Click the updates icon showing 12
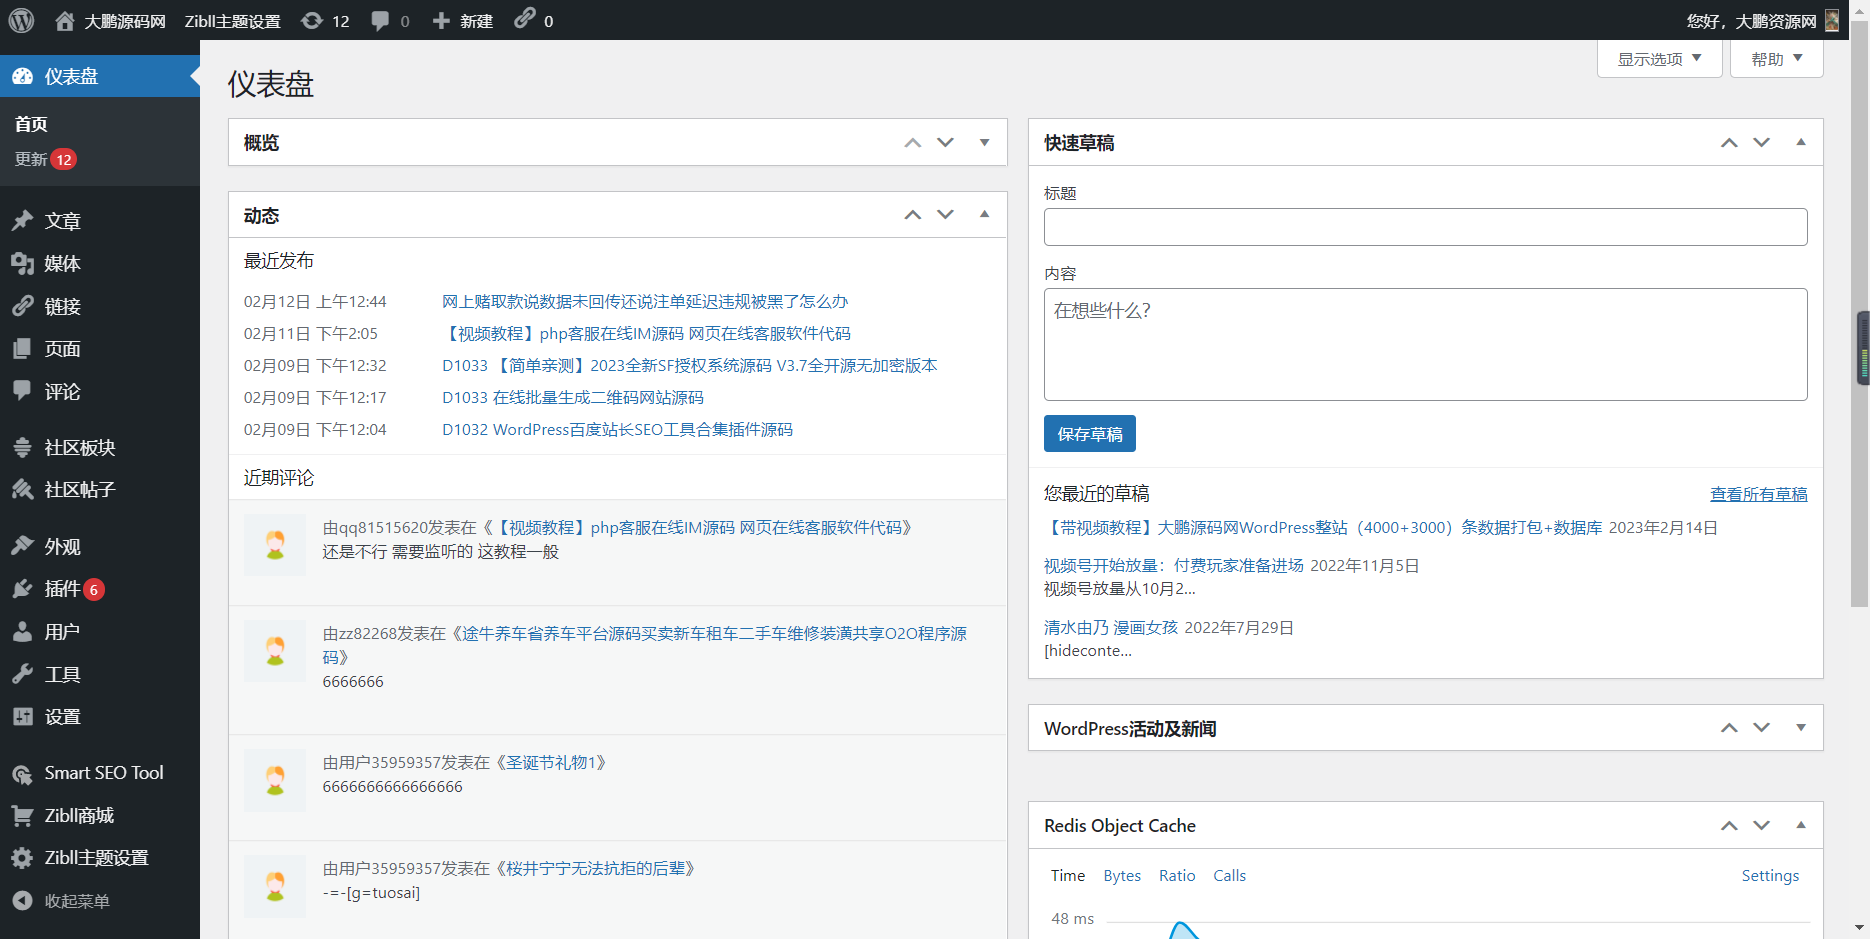Screen dimensions: 1870x939 [x=324, y=19]
